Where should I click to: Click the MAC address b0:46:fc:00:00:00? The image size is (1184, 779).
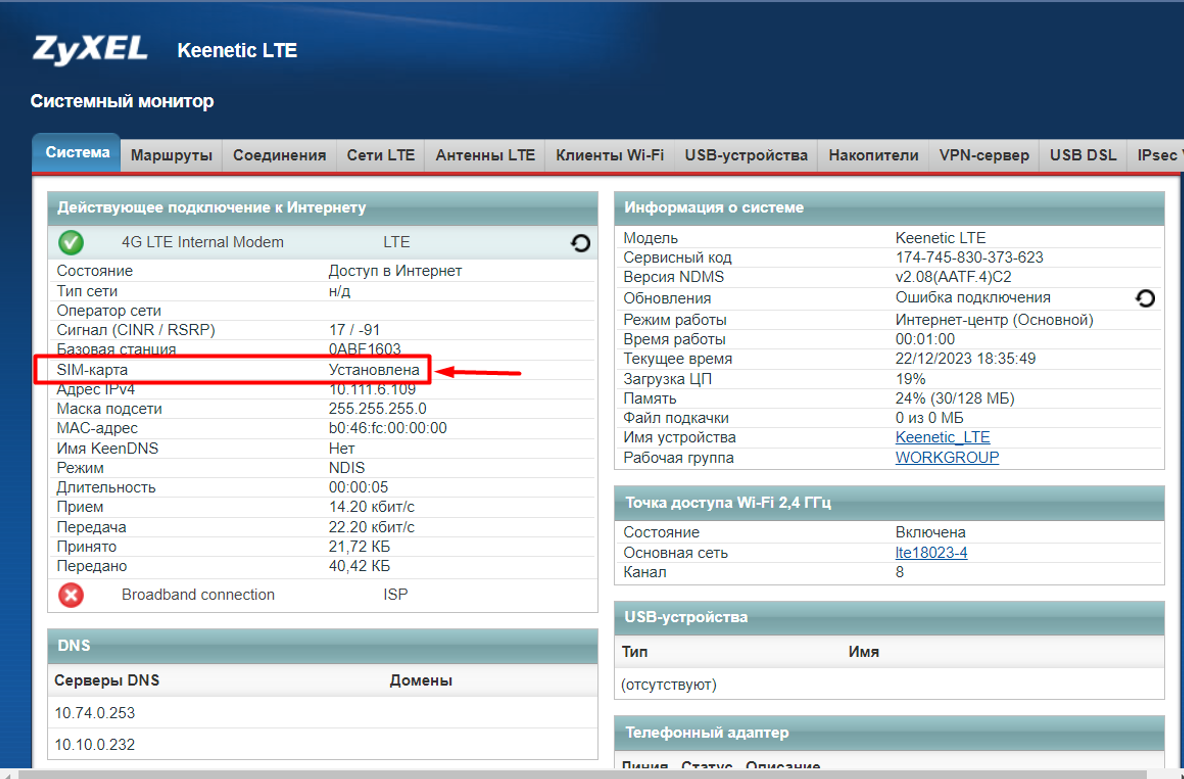387,428
